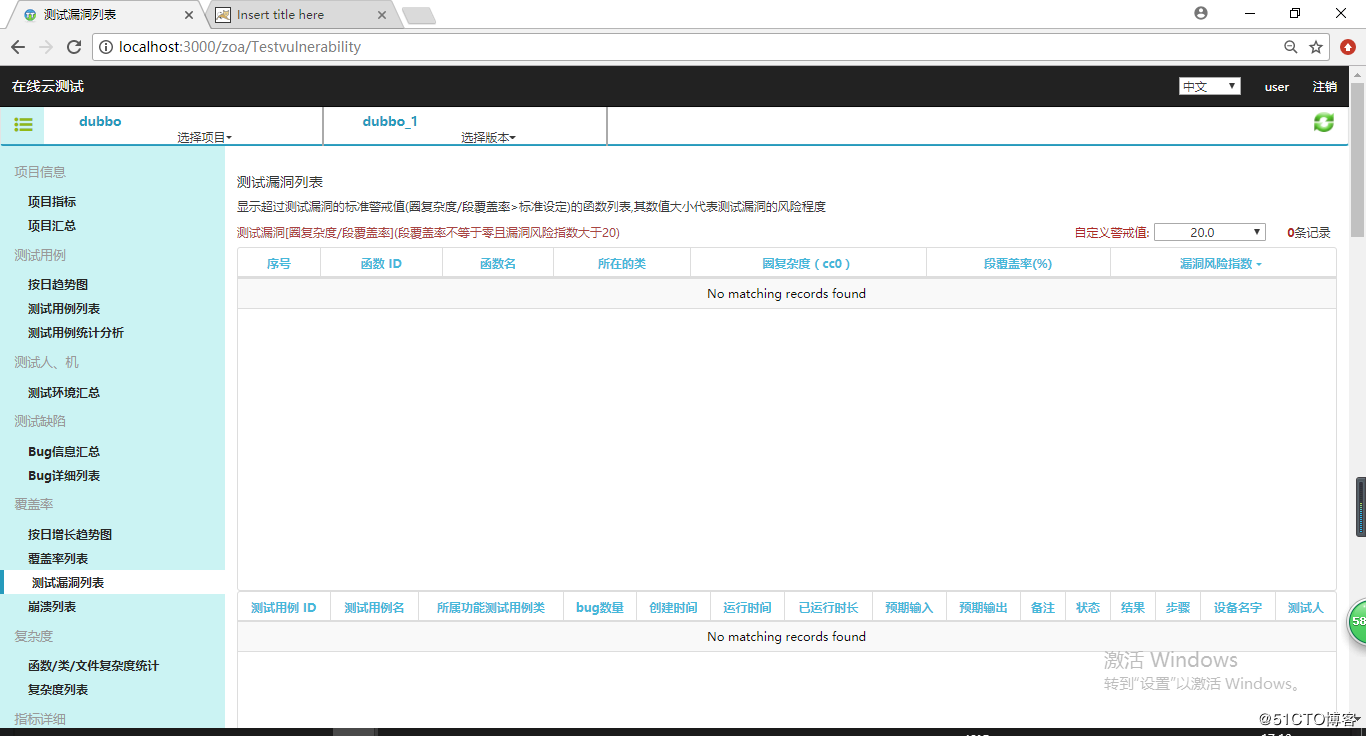
Task: Click the dubbo_1 version name
Action: [x=390, y=121]
